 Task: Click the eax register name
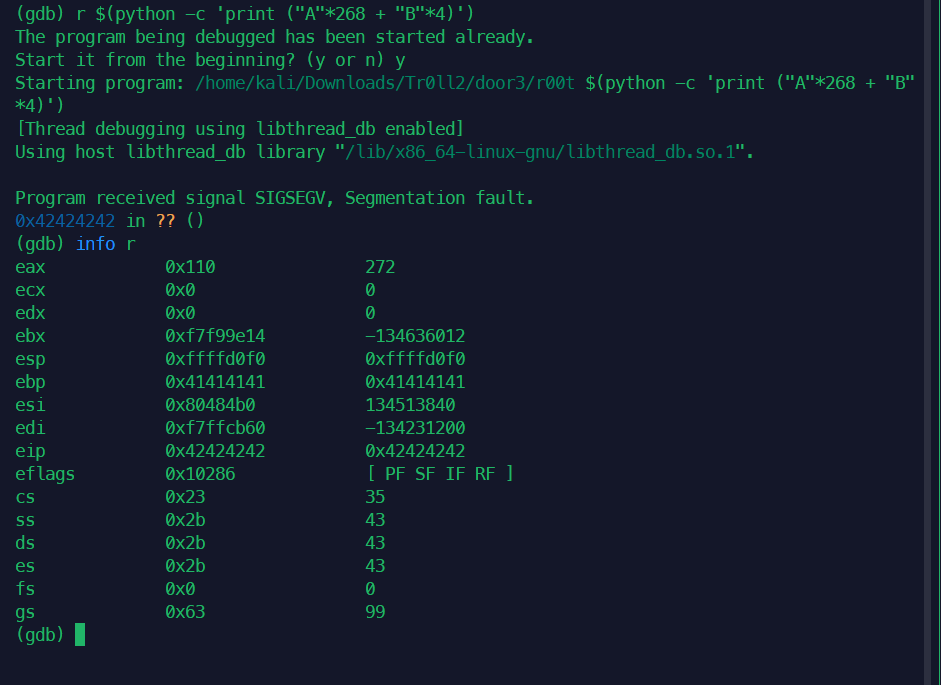[30, 267]
